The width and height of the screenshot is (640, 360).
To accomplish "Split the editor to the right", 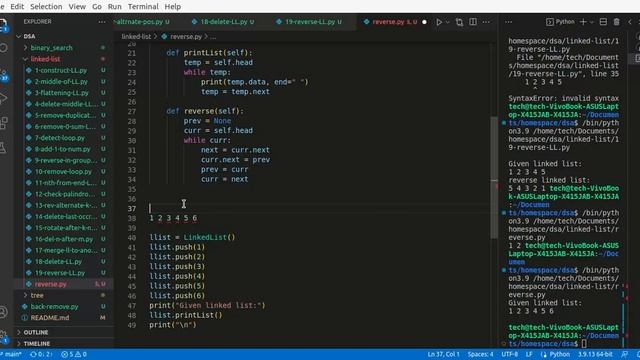I will click(473, 22).
